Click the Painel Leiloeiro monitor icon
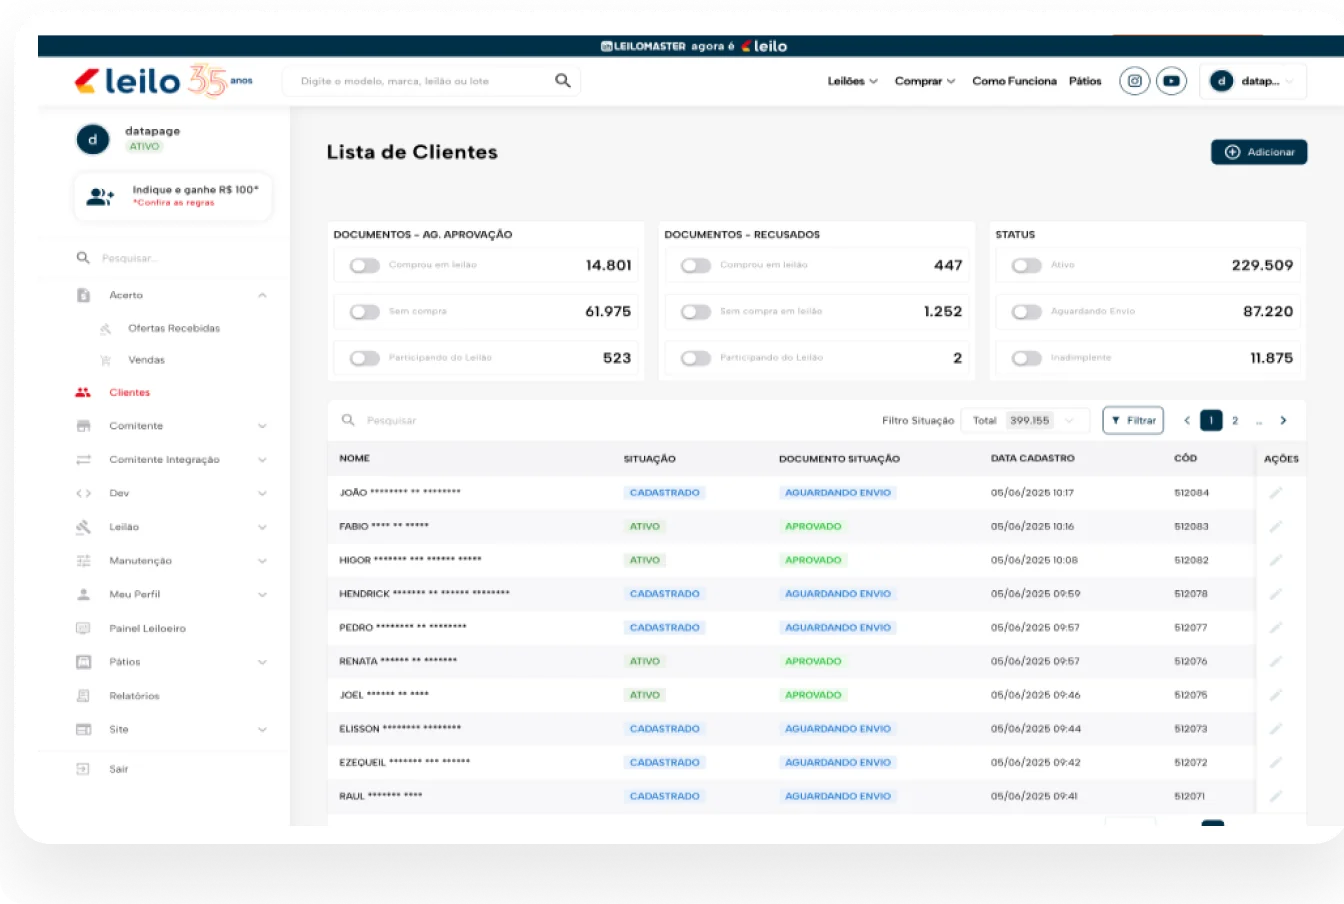The width and height of the screenshot is (1344, 904). (84, 628)
